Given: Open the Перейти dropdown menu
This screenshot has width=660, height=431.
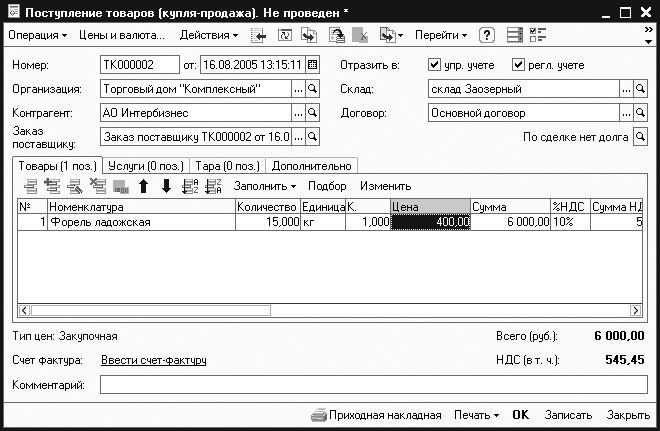Looking at the screenshot, I should (441, 35).
